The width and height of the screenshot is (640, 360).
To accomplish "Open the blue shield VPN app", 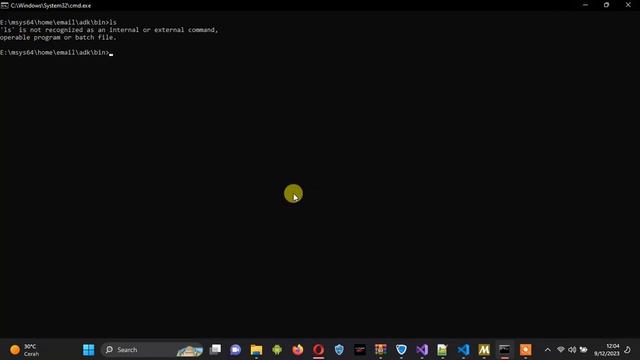I will [x=401, y=350].
